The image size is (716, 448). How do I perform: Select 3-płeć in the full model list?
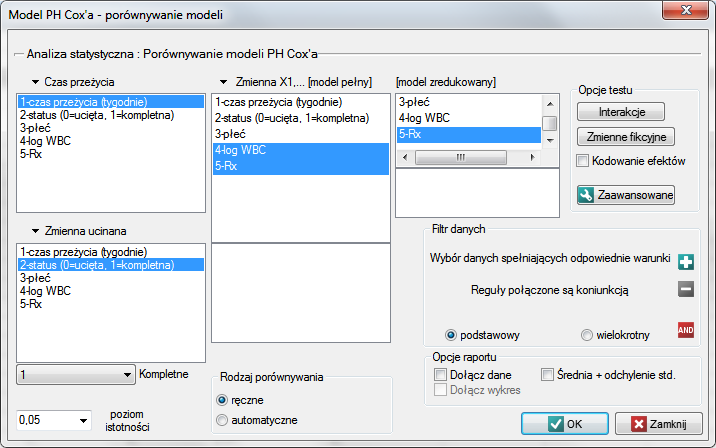[x=230, y=133]
